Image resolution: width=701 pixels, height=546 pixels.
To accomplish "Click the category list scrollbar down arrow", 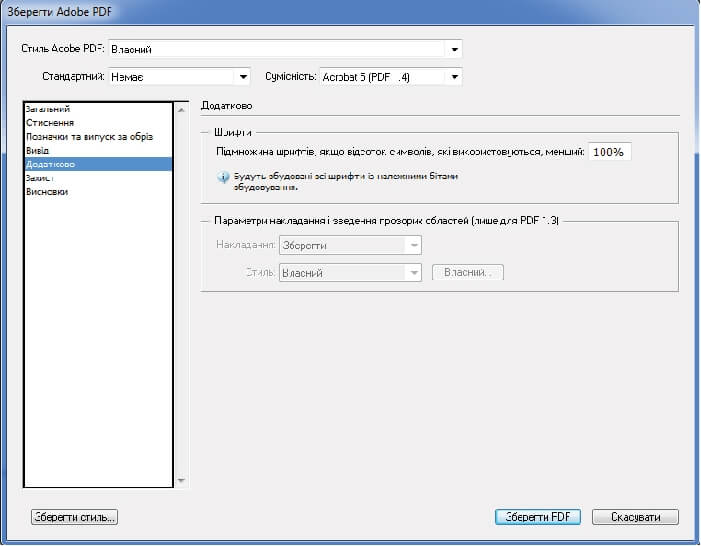I will (x=181, y=481).
